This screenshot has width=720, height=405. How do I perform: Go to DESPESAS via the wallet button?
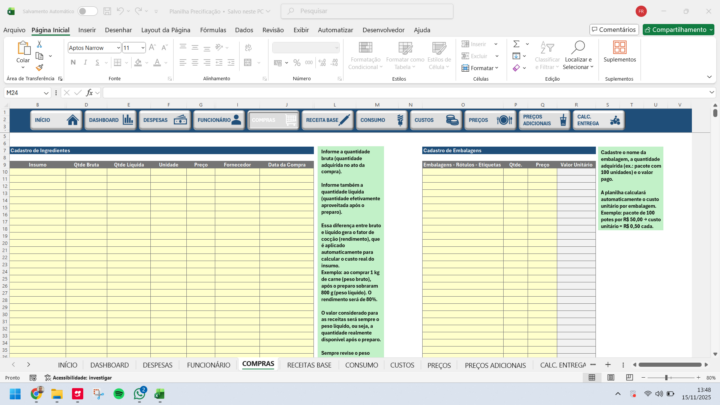coord(164,120)
